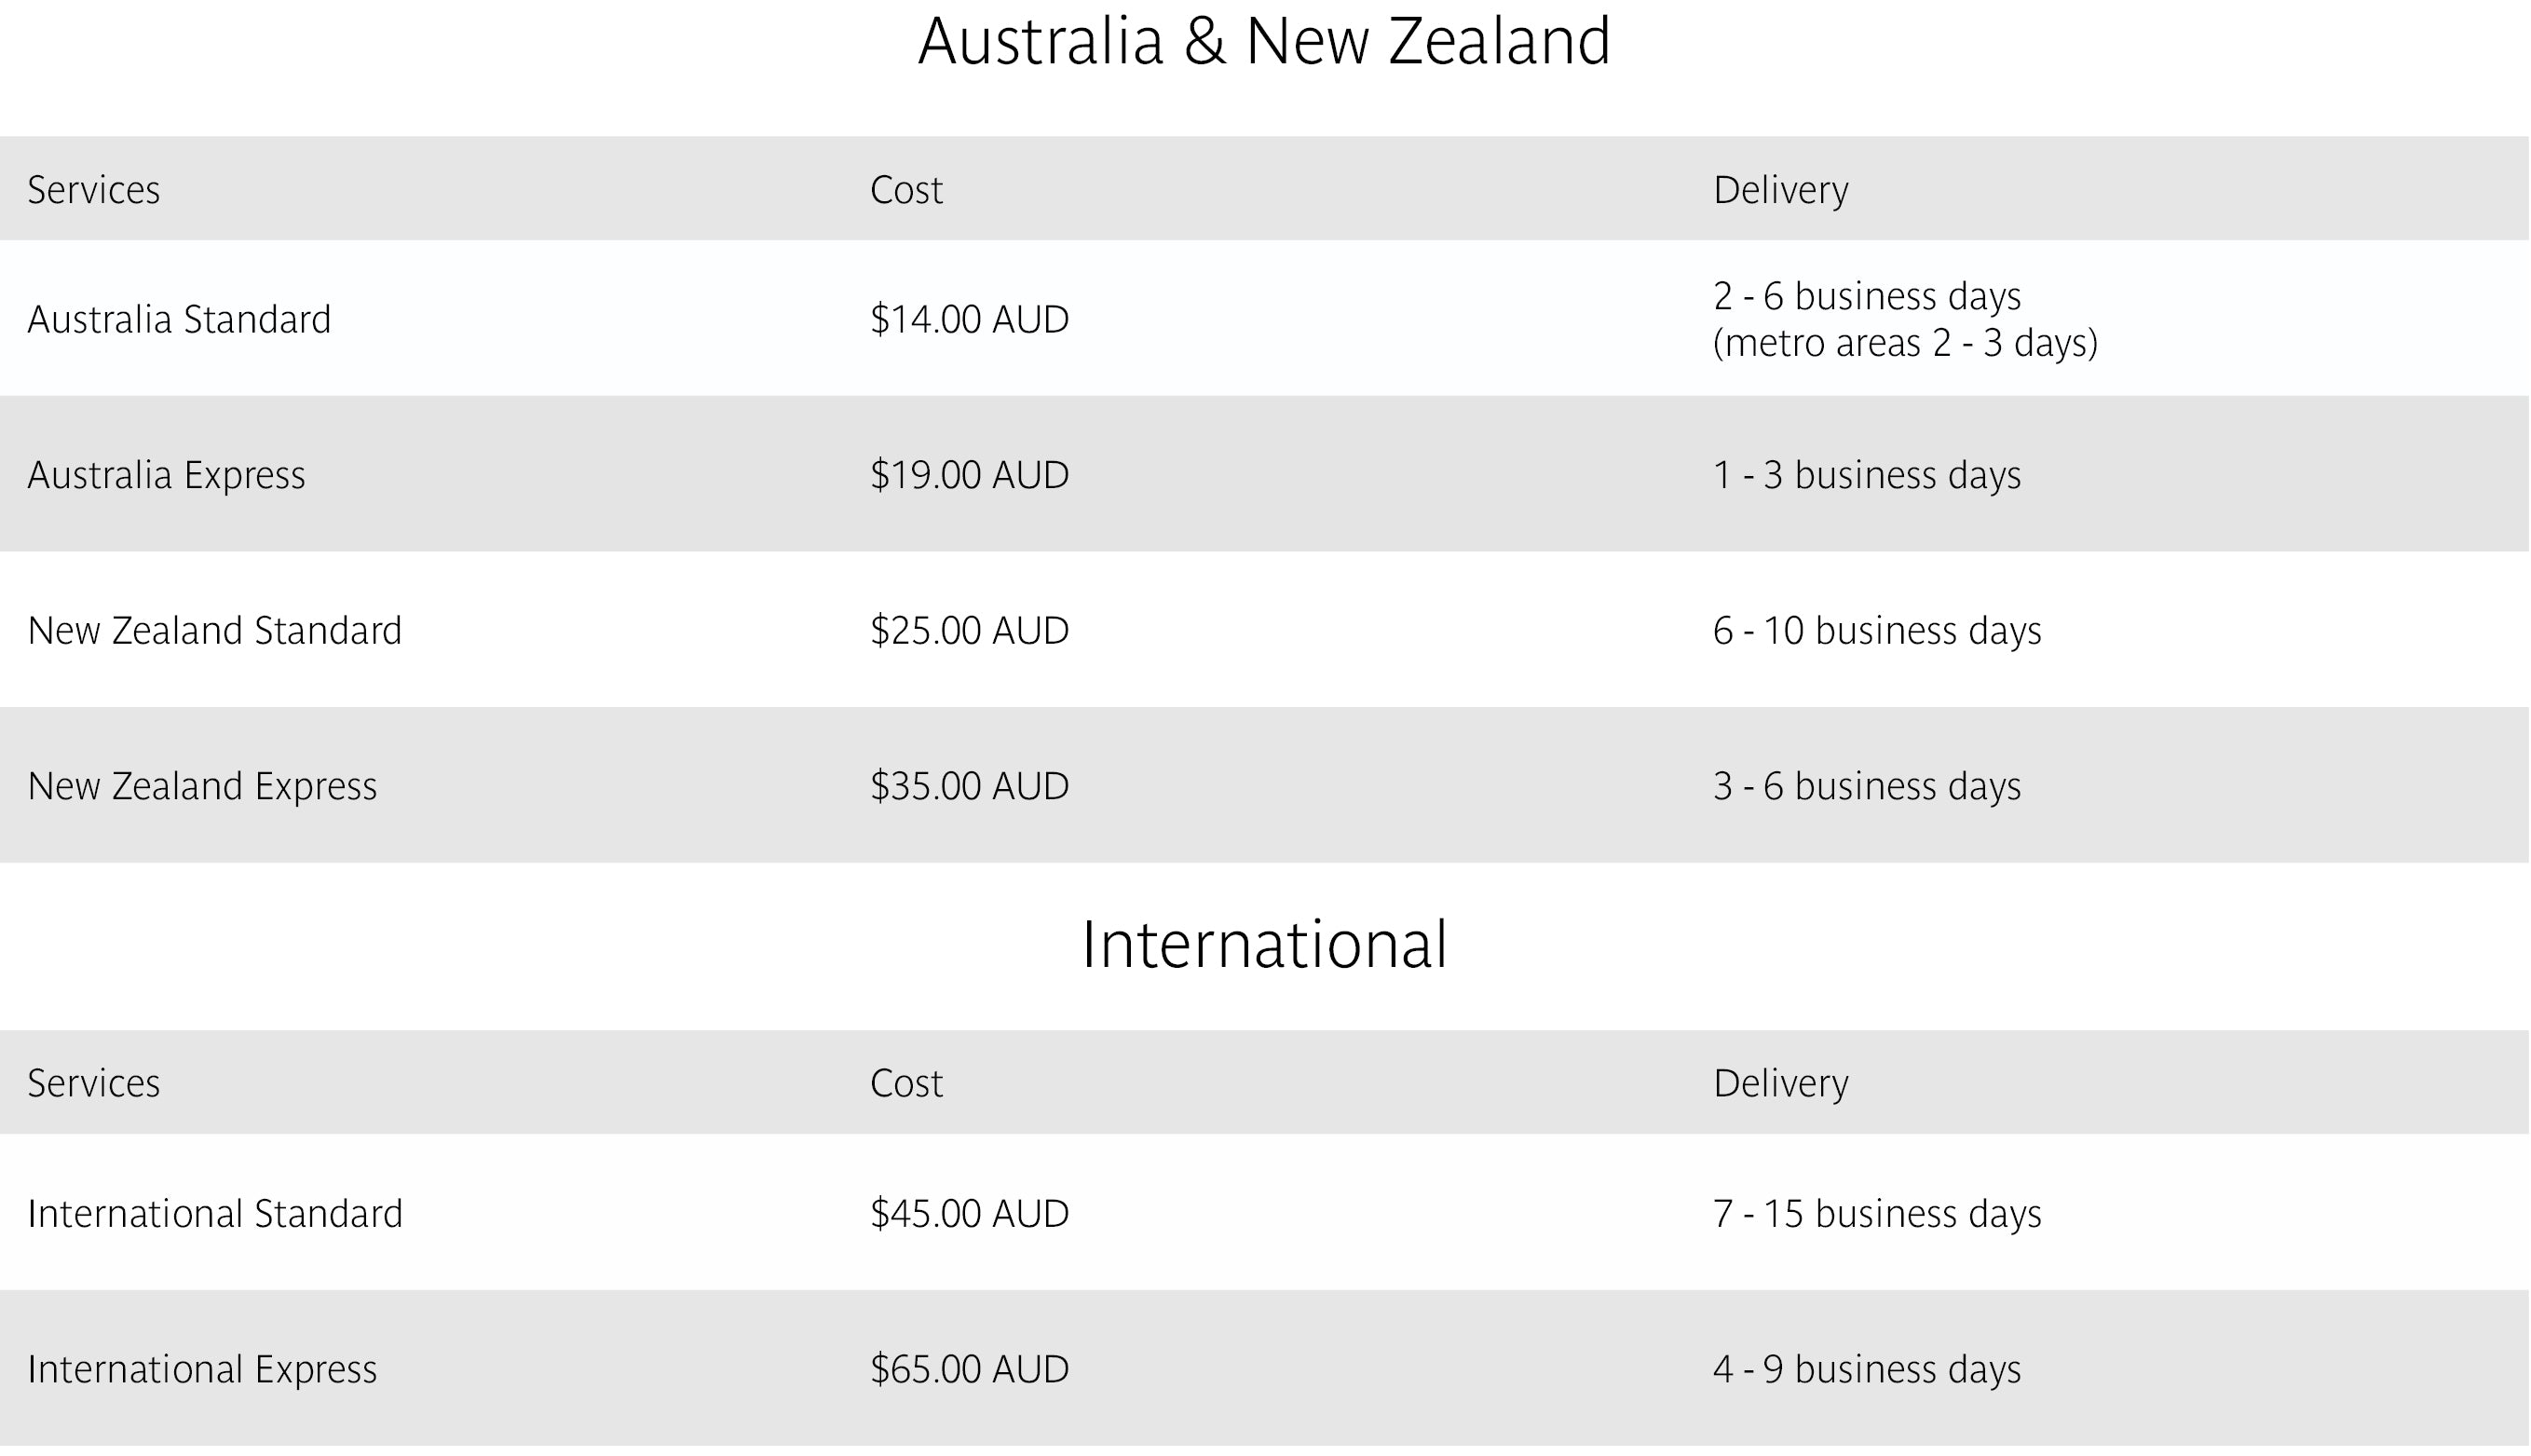Click the New Zealand Express service name
2531x1456 pixels.
point(202,786)
